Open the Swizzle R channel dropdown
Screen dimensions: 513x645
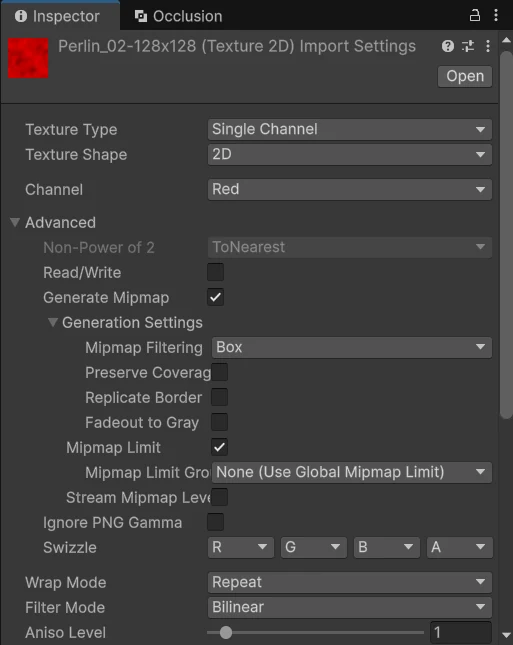tap(241, 547)
